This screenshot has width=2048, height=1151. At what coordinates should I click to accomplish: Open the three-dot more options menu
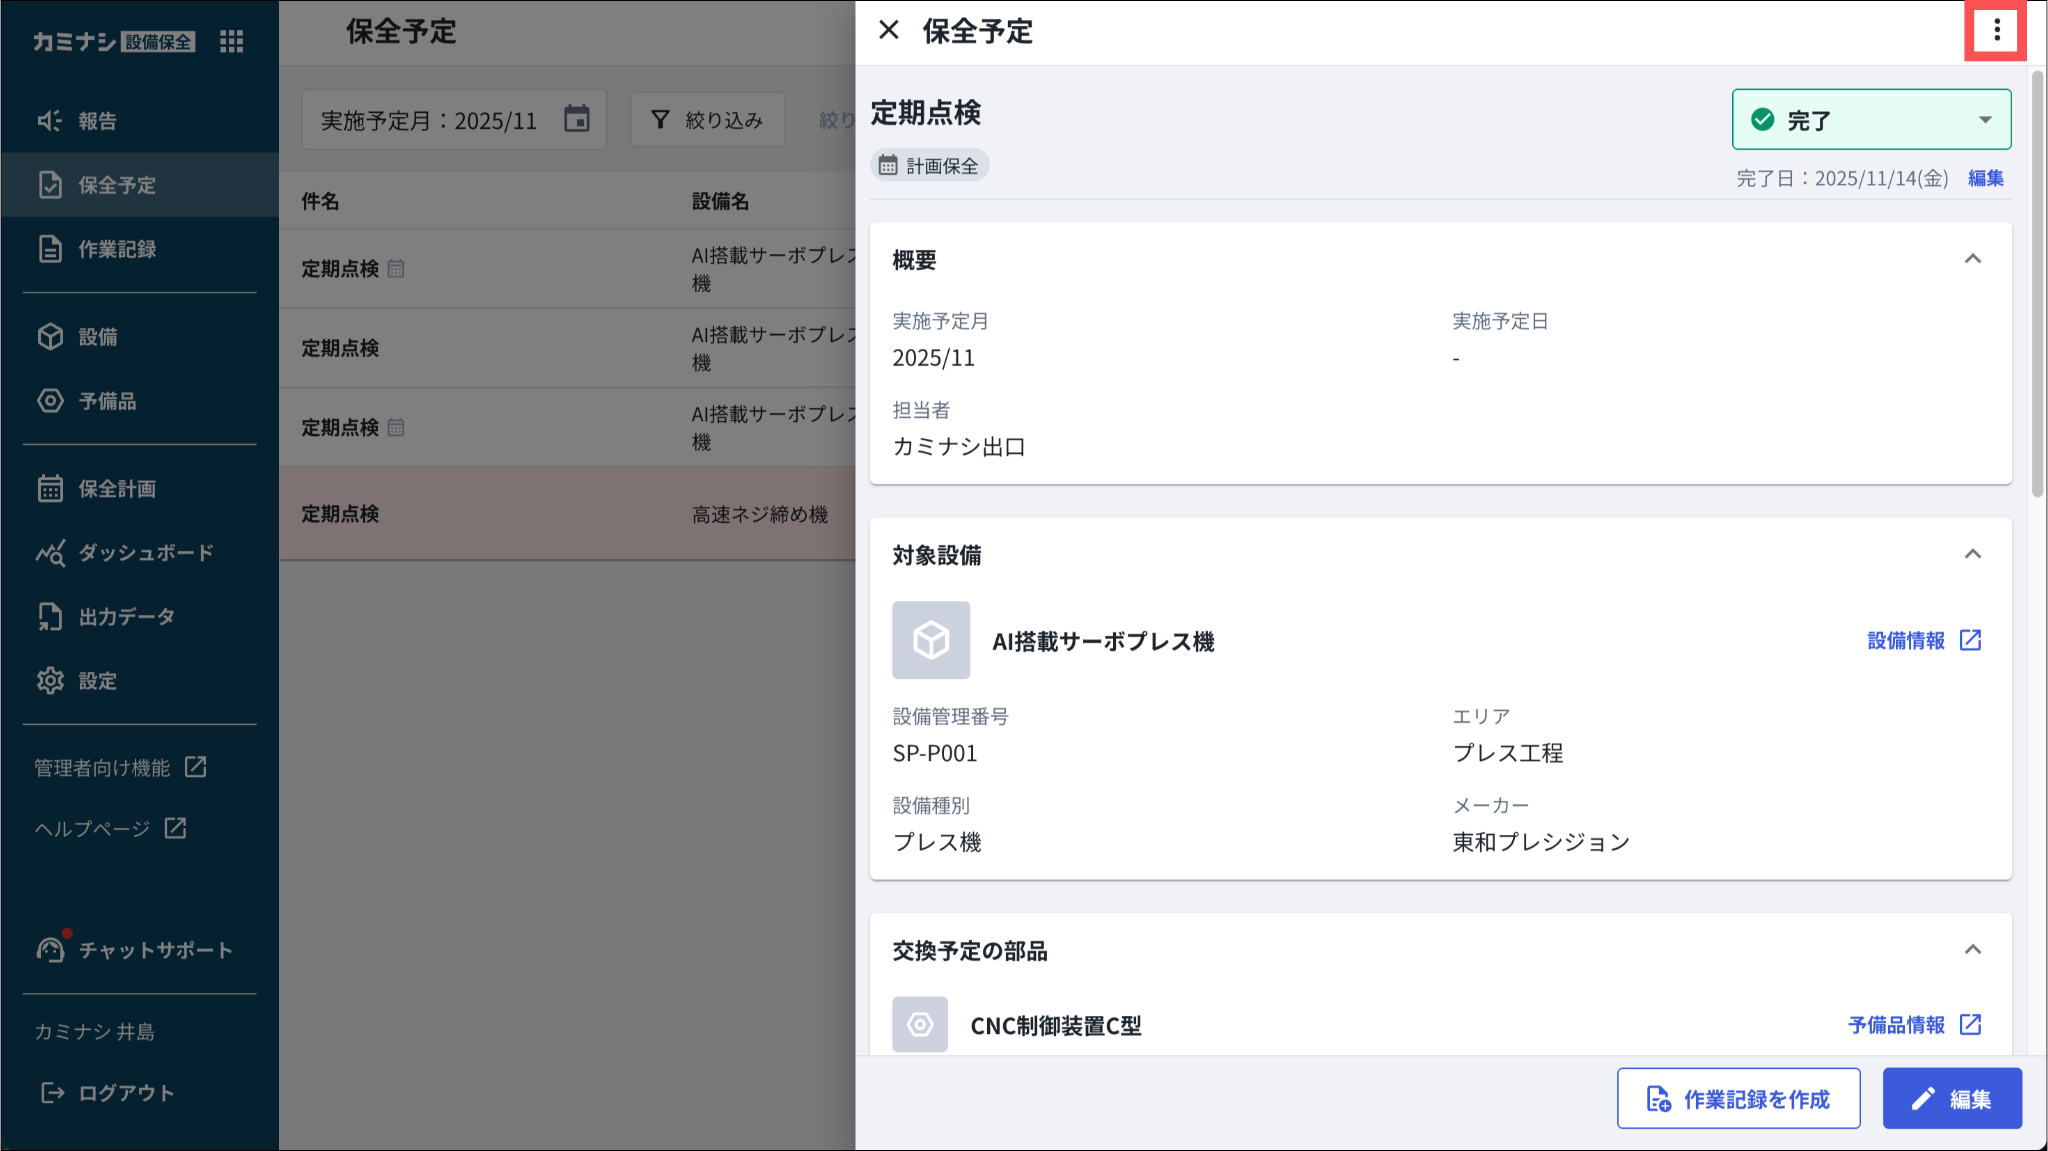click(x=1996, y=31)
